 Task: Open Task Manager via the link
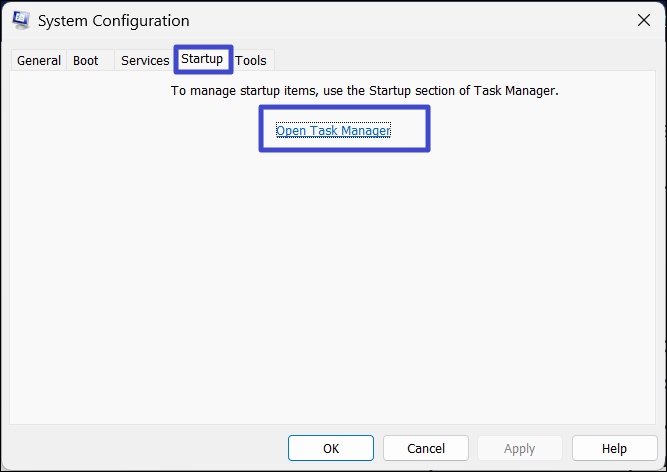(x=333, y=130)
